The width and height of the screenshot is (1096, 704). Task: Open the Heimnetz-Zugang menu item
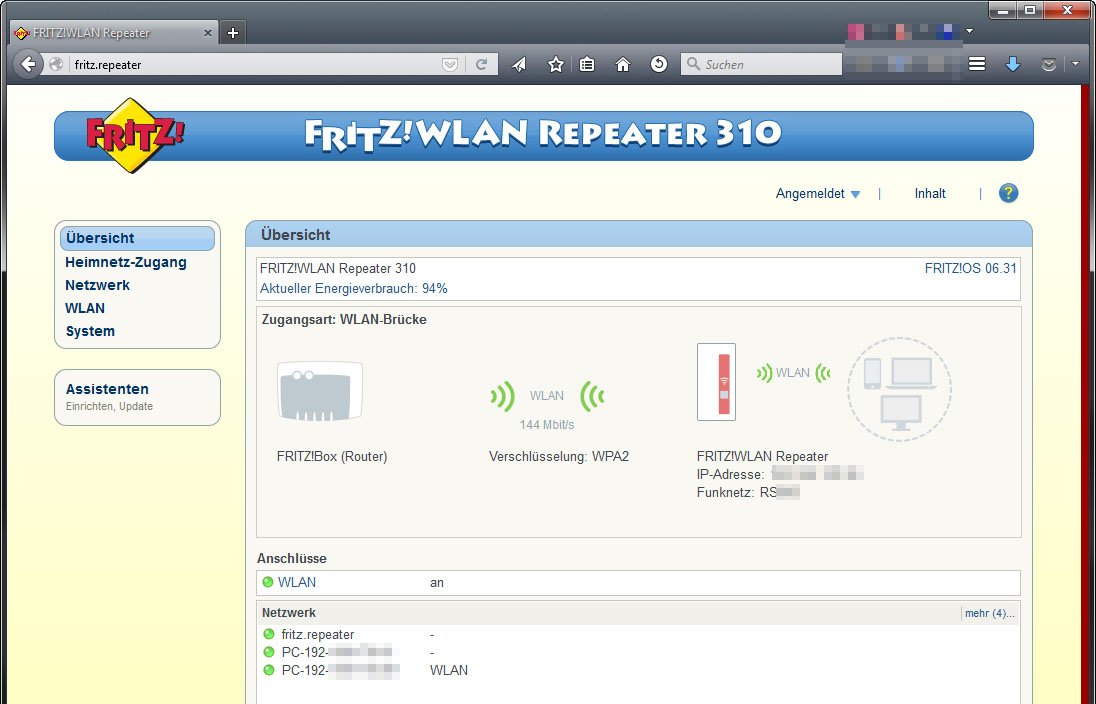(x=126, y=262)
